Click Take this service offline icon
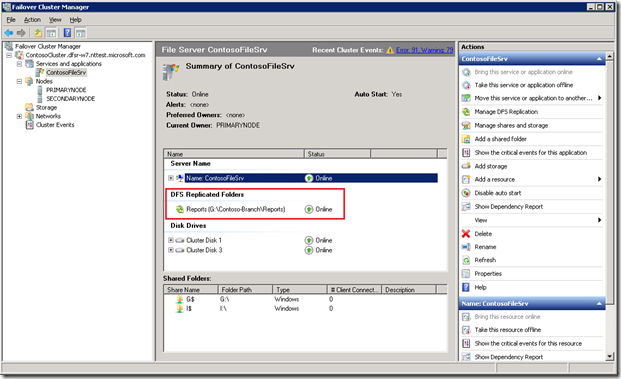Viewport: 621px width, 379px height. pyautogui.click(x=466, y=85)
